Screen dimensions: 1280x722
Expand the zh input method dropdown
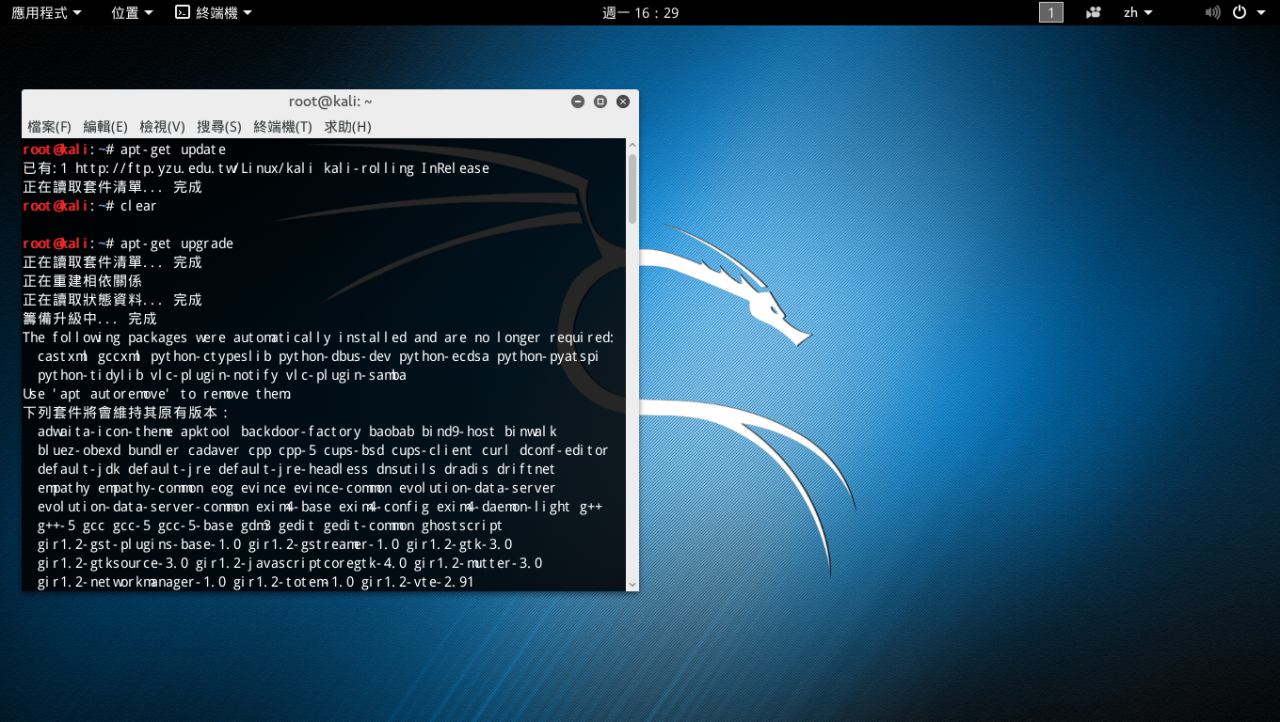tap(1137, 12)
